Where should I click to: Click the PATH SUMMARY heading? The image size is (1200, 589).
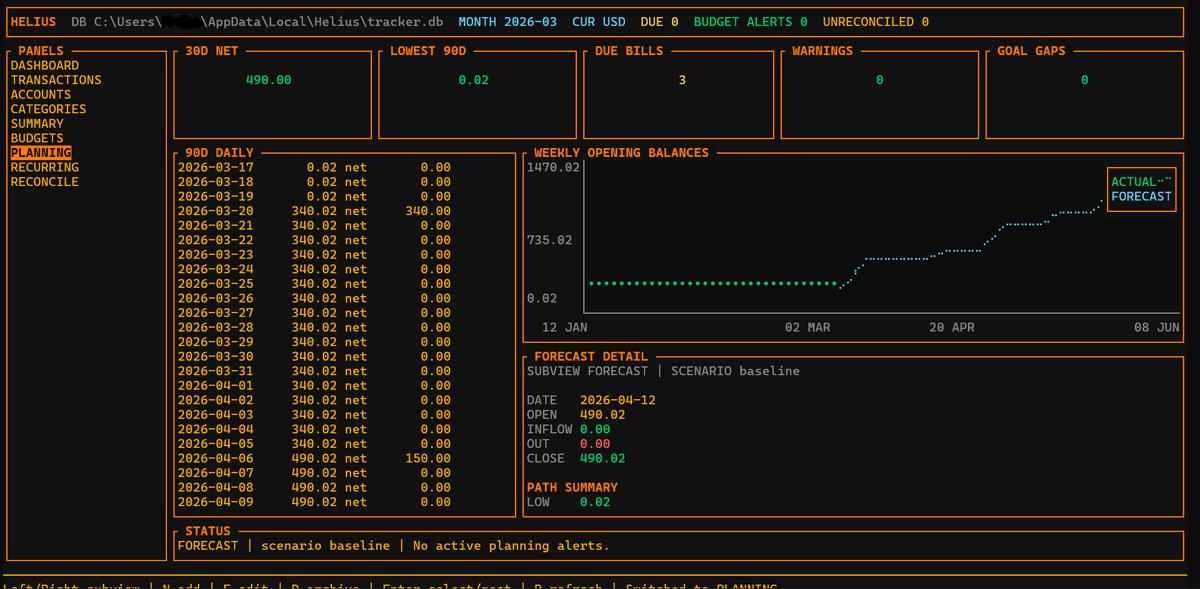click(x=572, y=487)
